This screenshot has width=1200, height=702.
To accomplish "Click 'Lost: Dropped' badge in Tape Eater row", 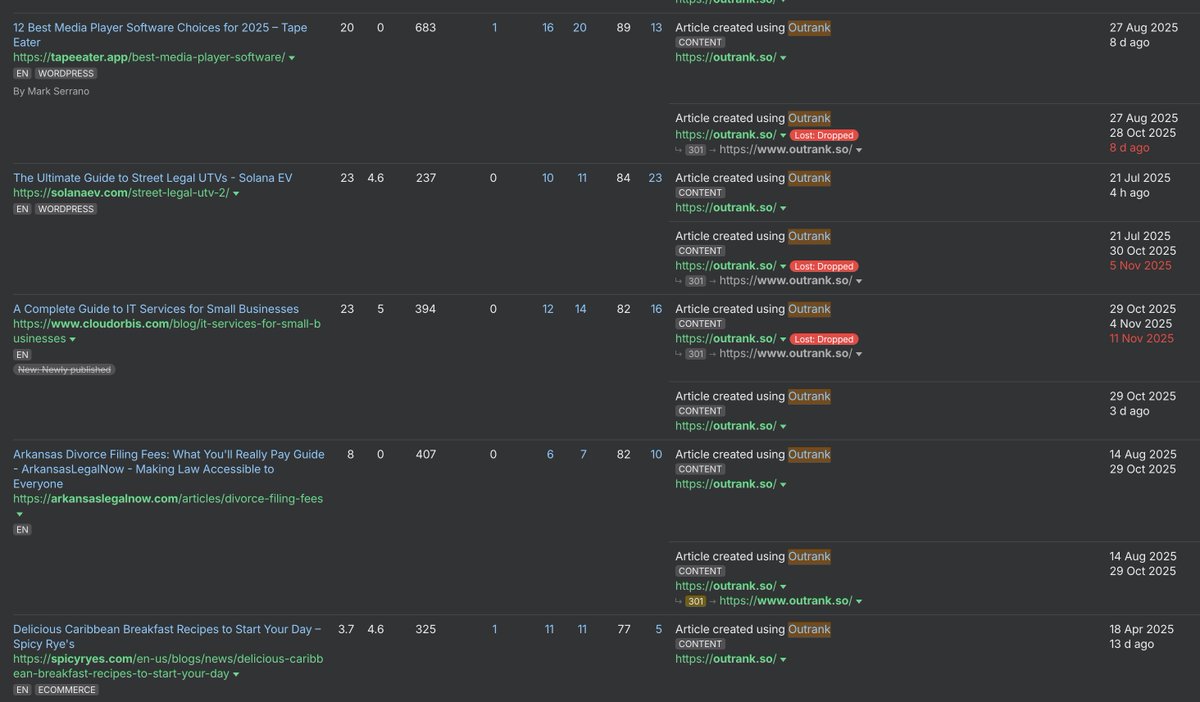I will (824, 135).
